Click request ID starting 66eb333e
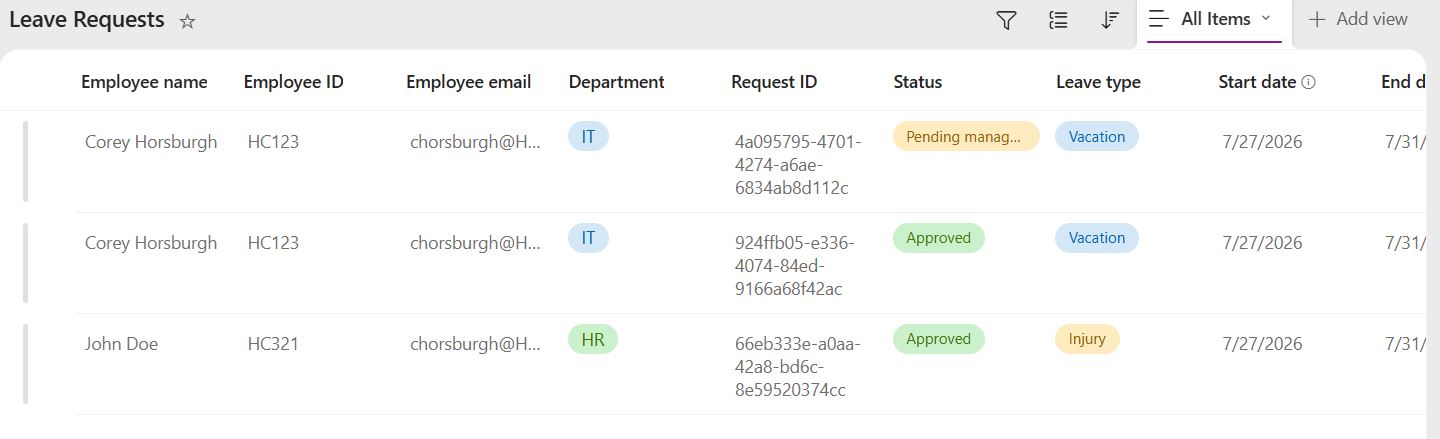The image size is (1440, 439). (x=798, y=366)
